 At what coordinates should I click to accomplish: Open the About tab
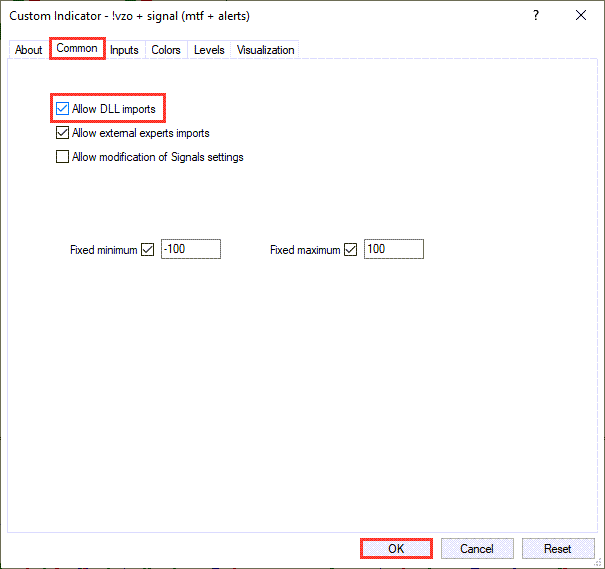pos(28,50)
